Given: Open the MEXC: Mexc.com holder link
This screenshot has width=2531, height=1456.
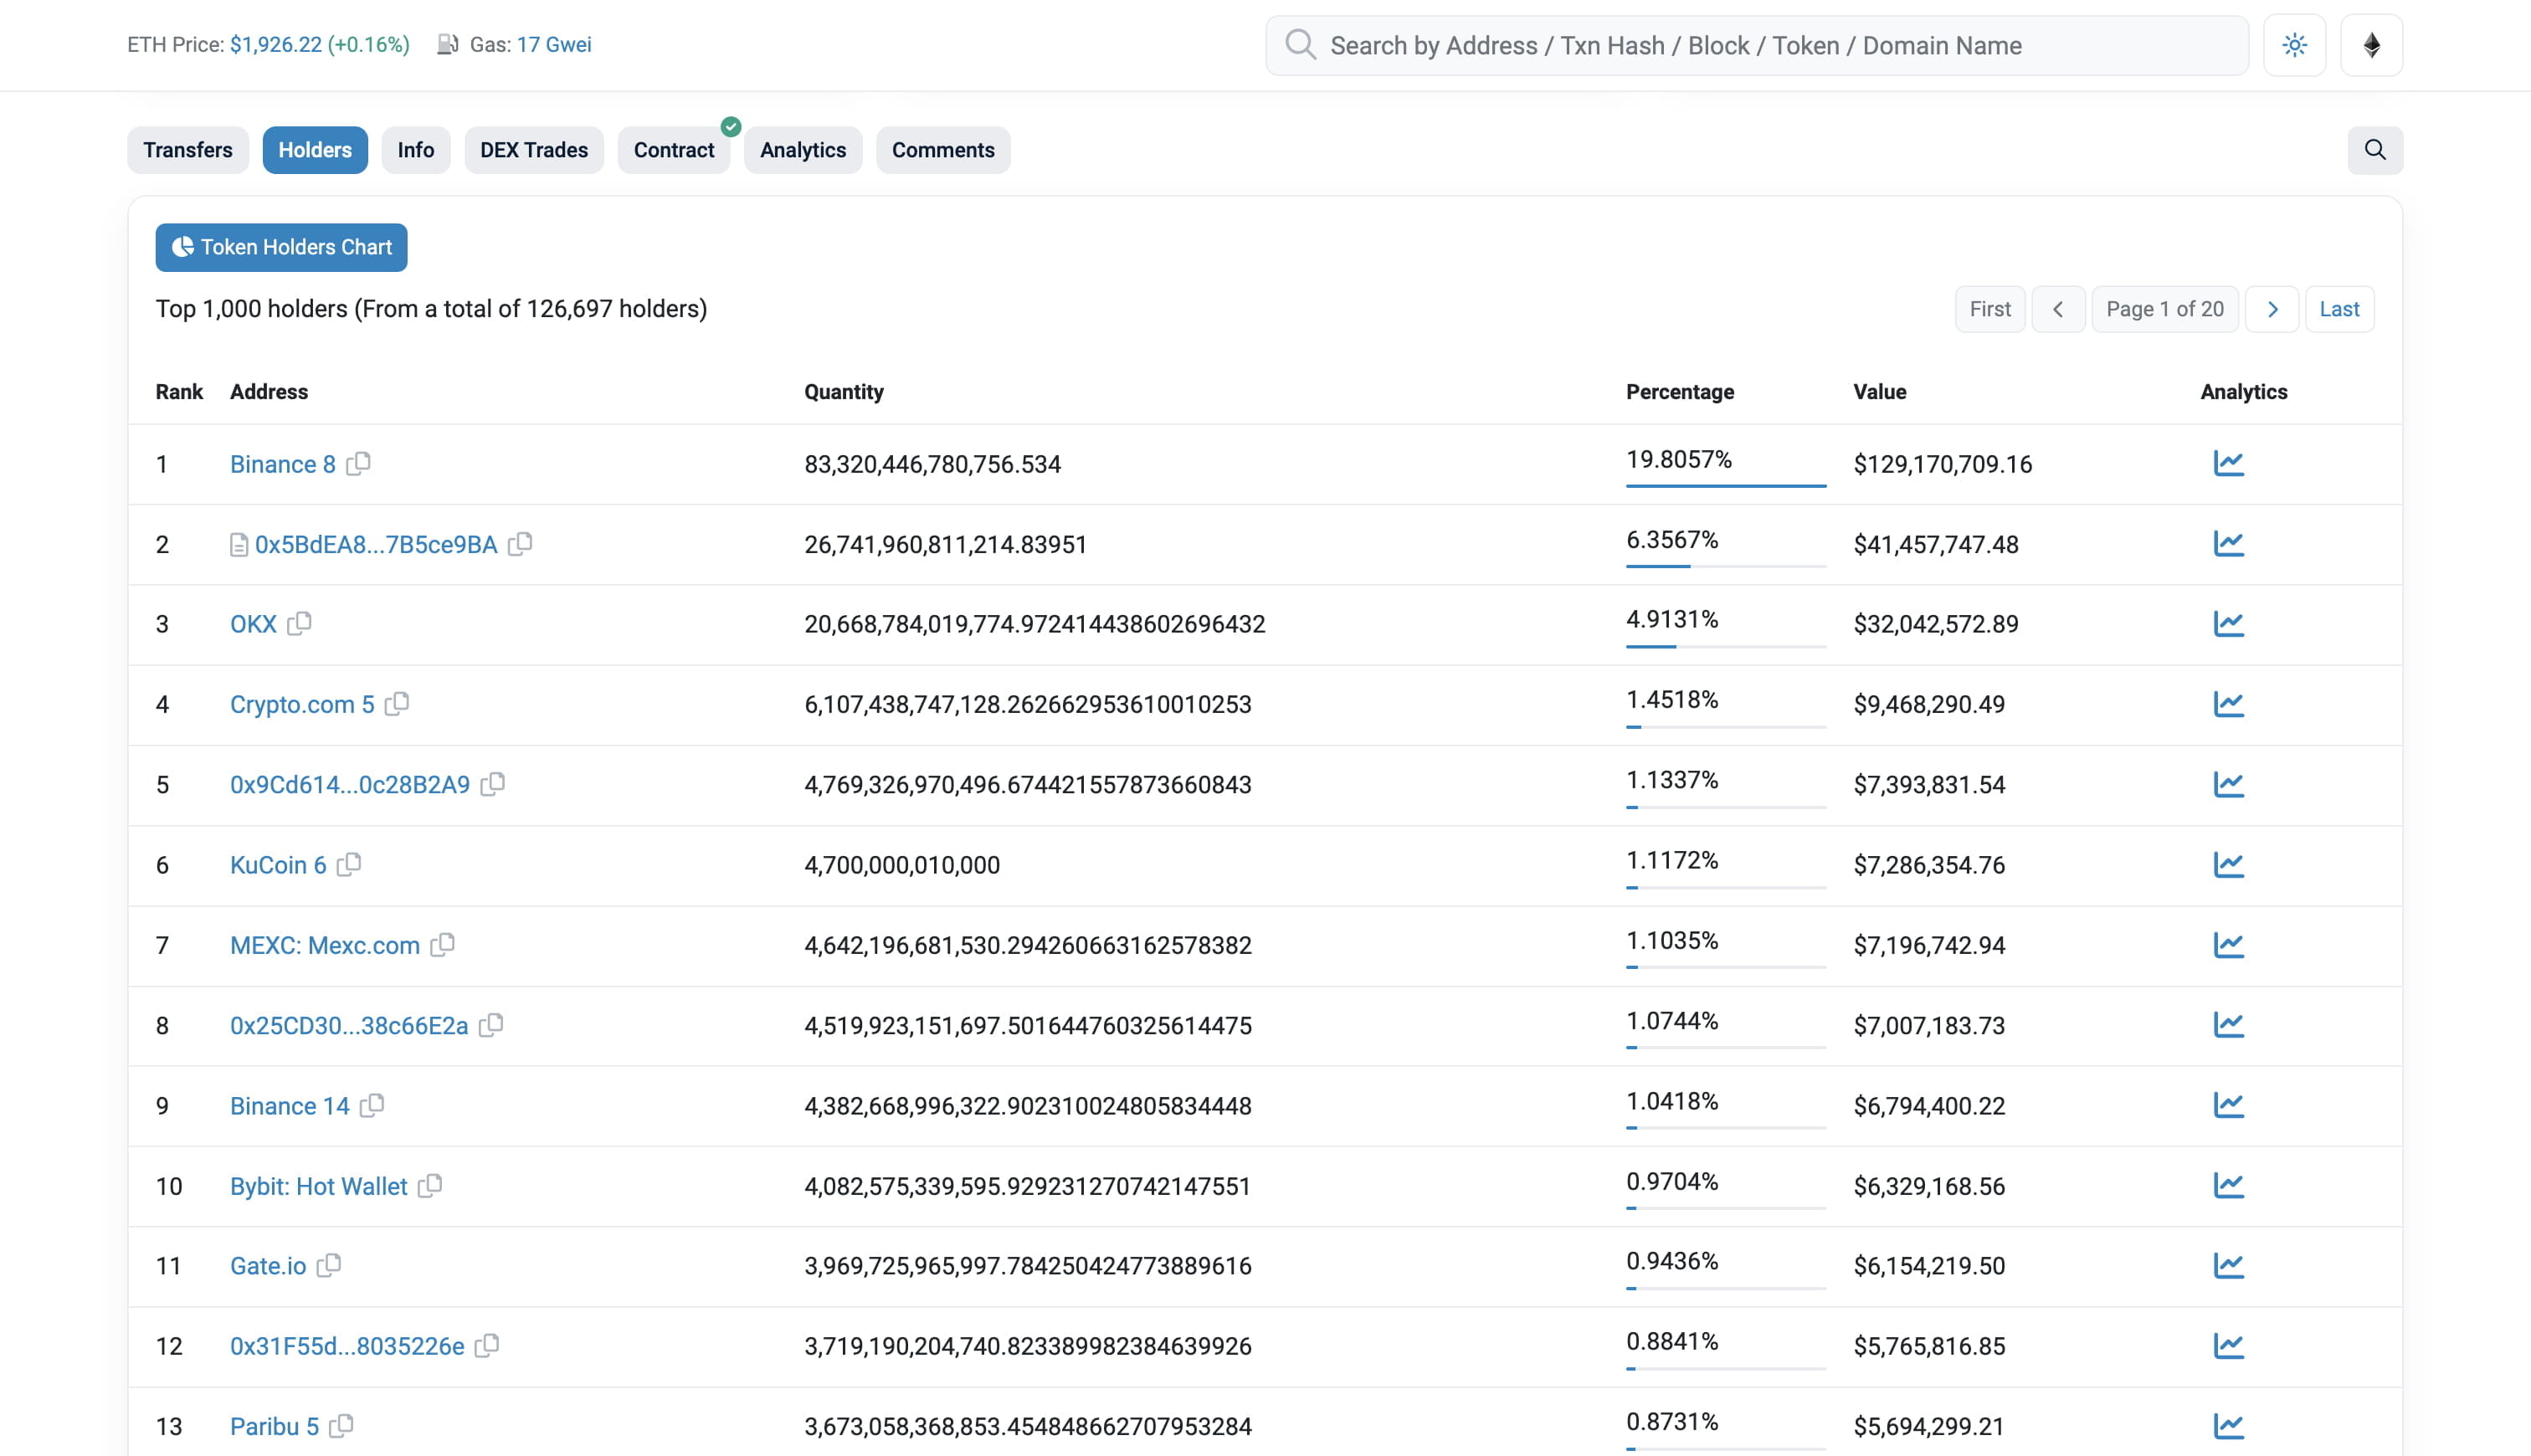Looking at the screenshot, I should [x=324, y=945].
